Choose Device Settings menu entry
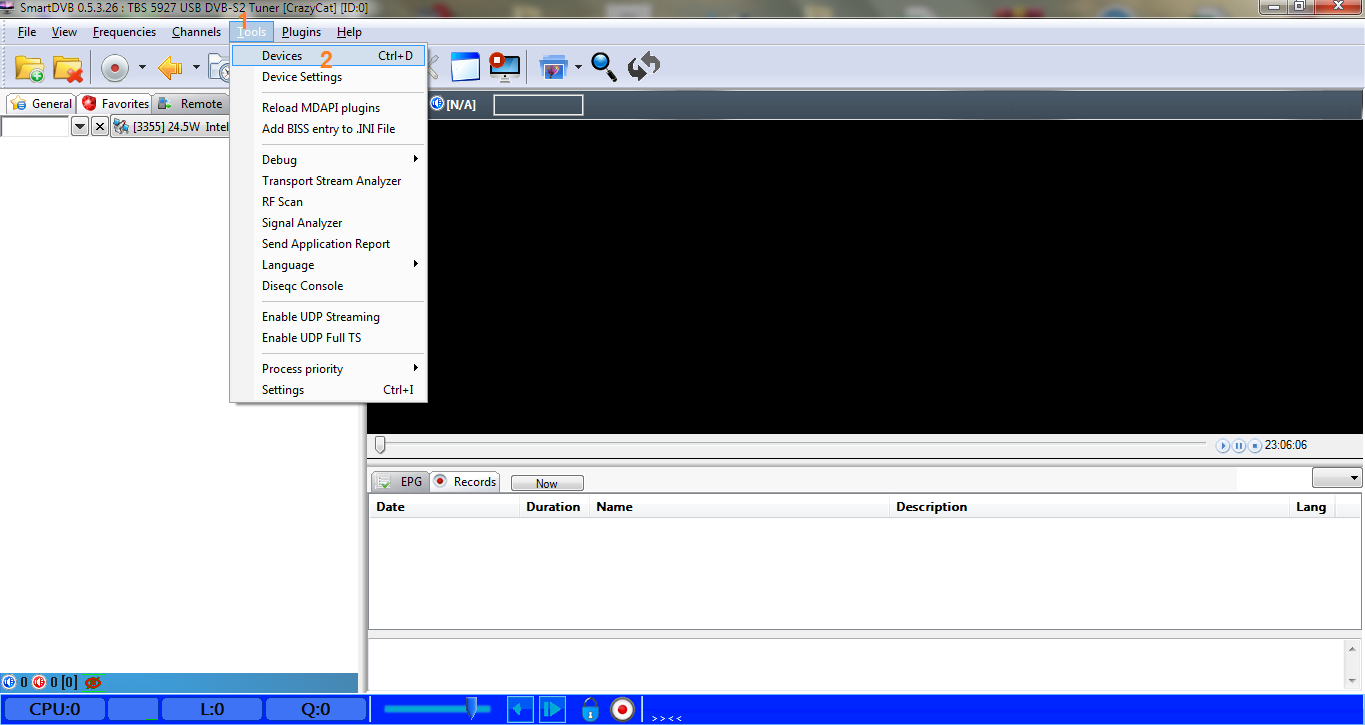1365x725 pixels. click(329, 77)
